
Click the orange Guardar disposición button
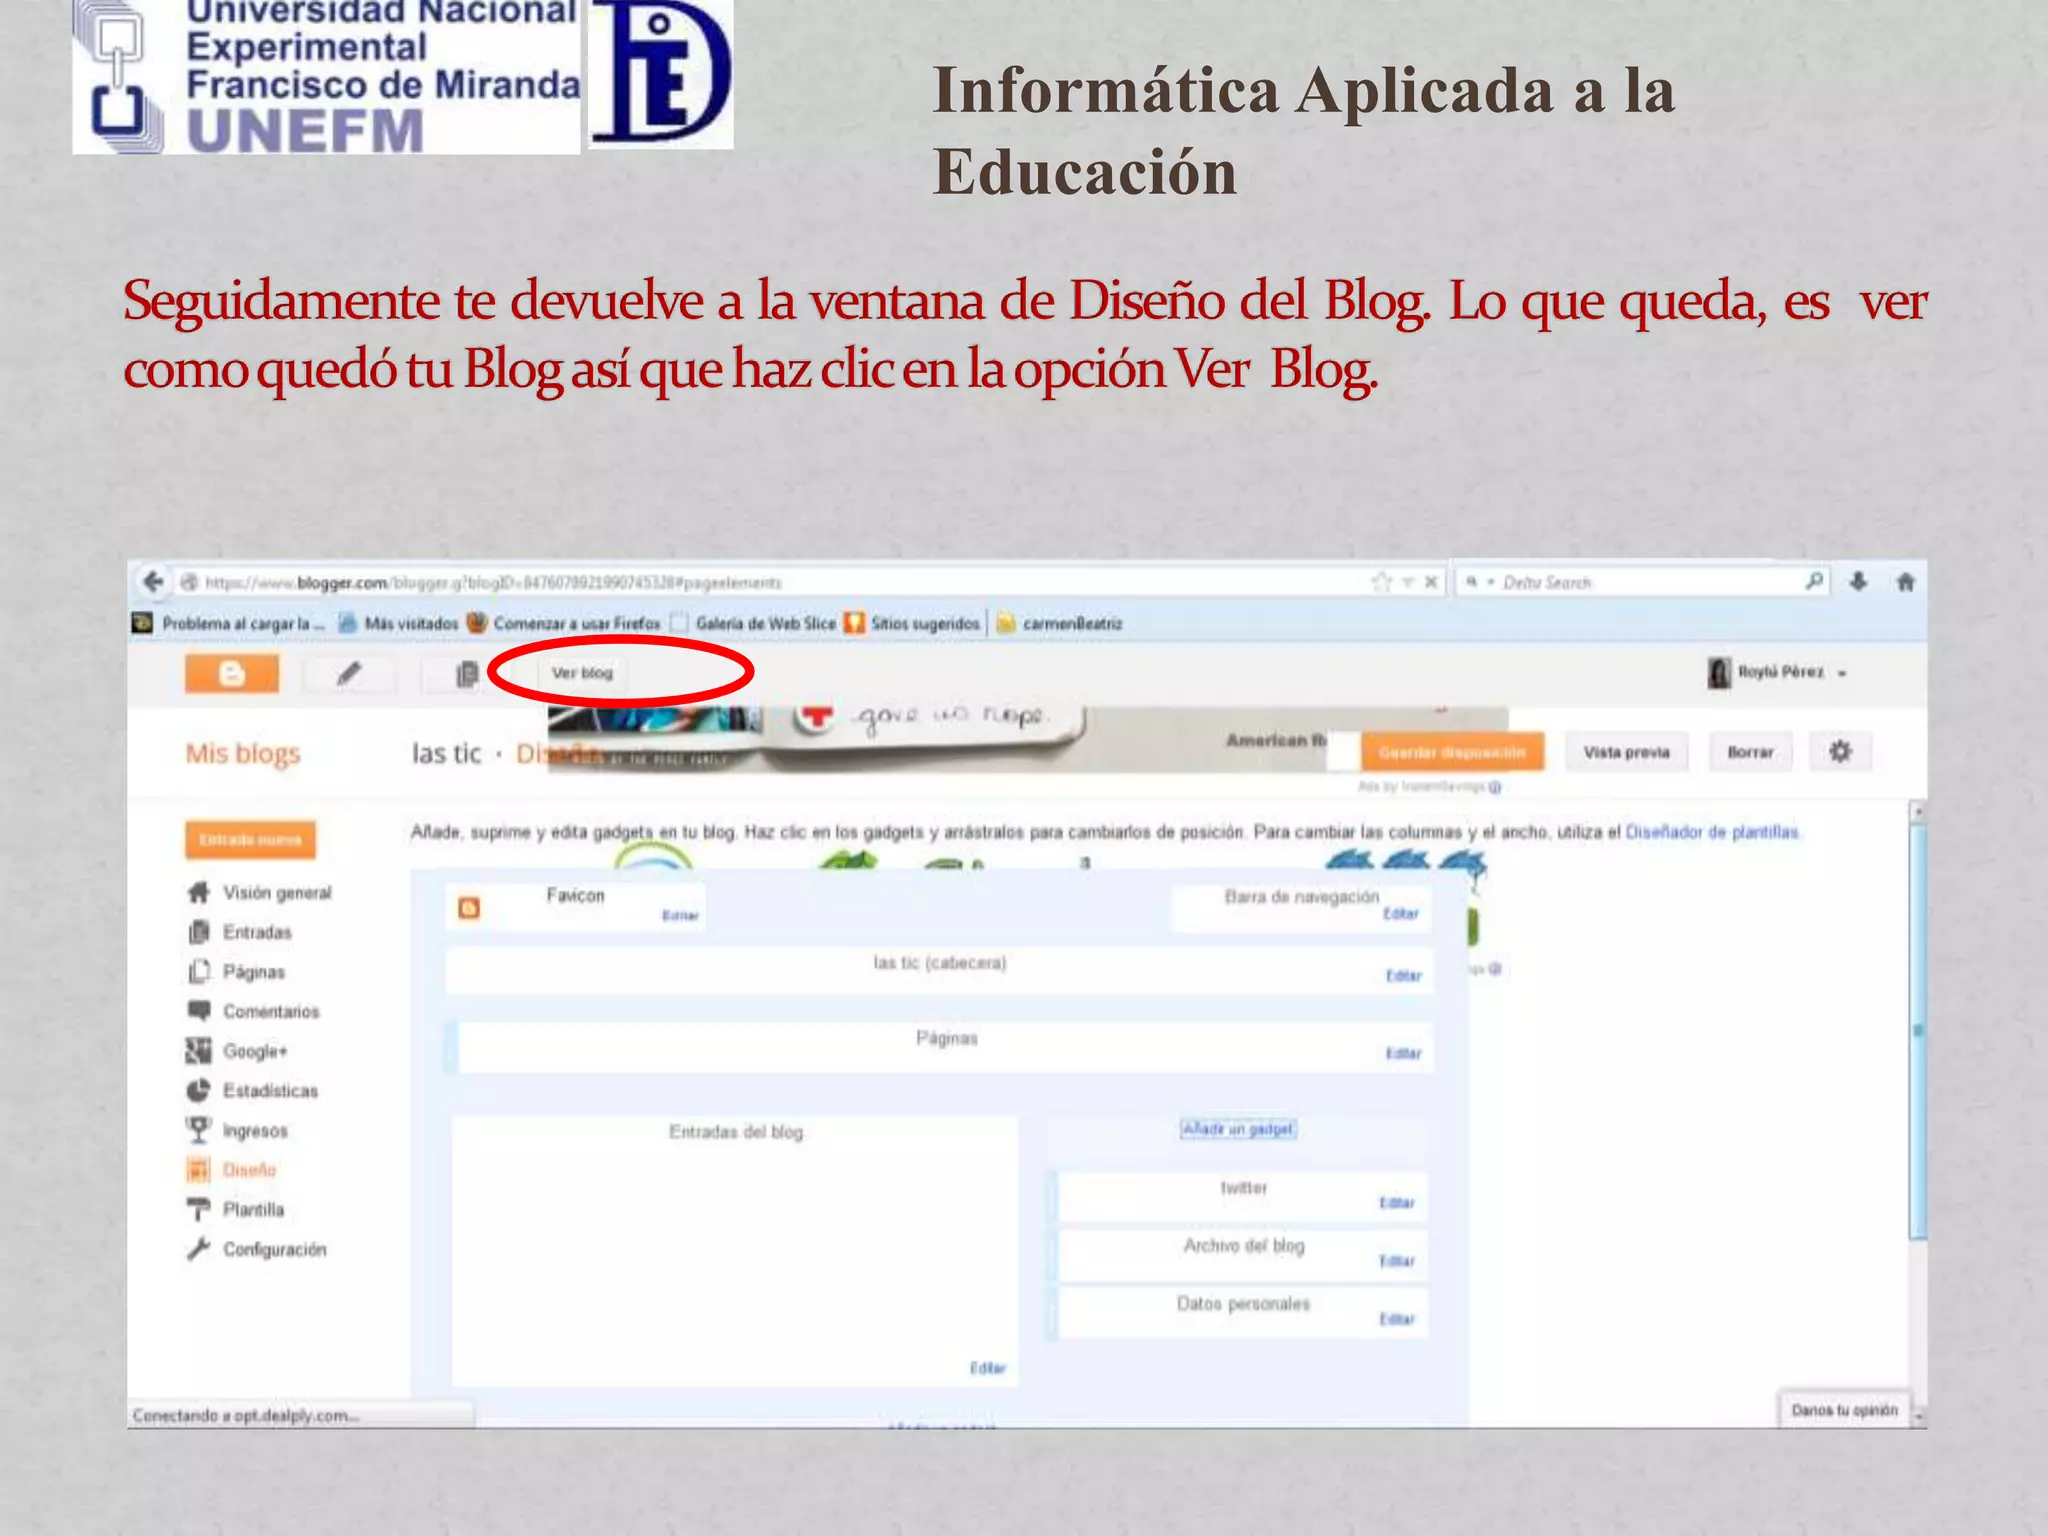pyautogui.click(x=1452, y=752)
